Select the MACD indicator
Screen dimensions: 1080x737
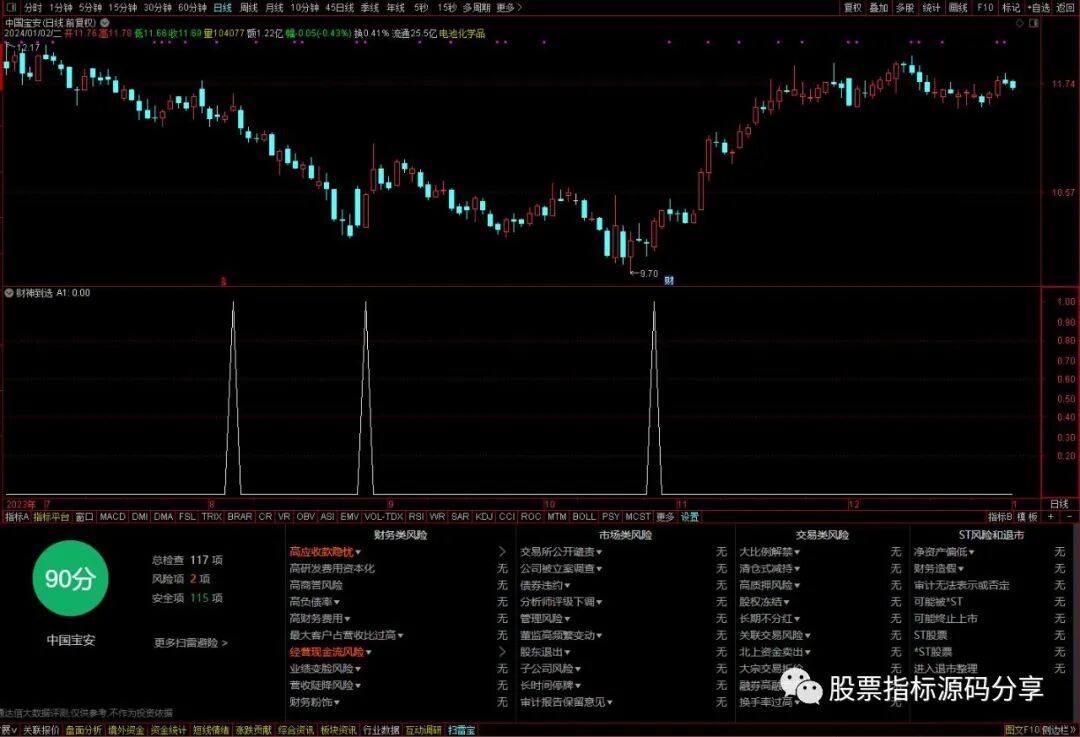pyautogui.click(x=112, y=517)
